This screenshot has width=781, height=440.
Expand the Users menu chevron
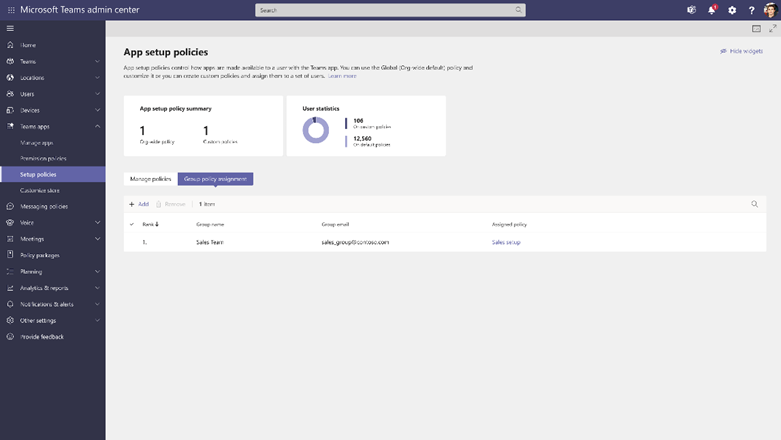coord(97,94)
